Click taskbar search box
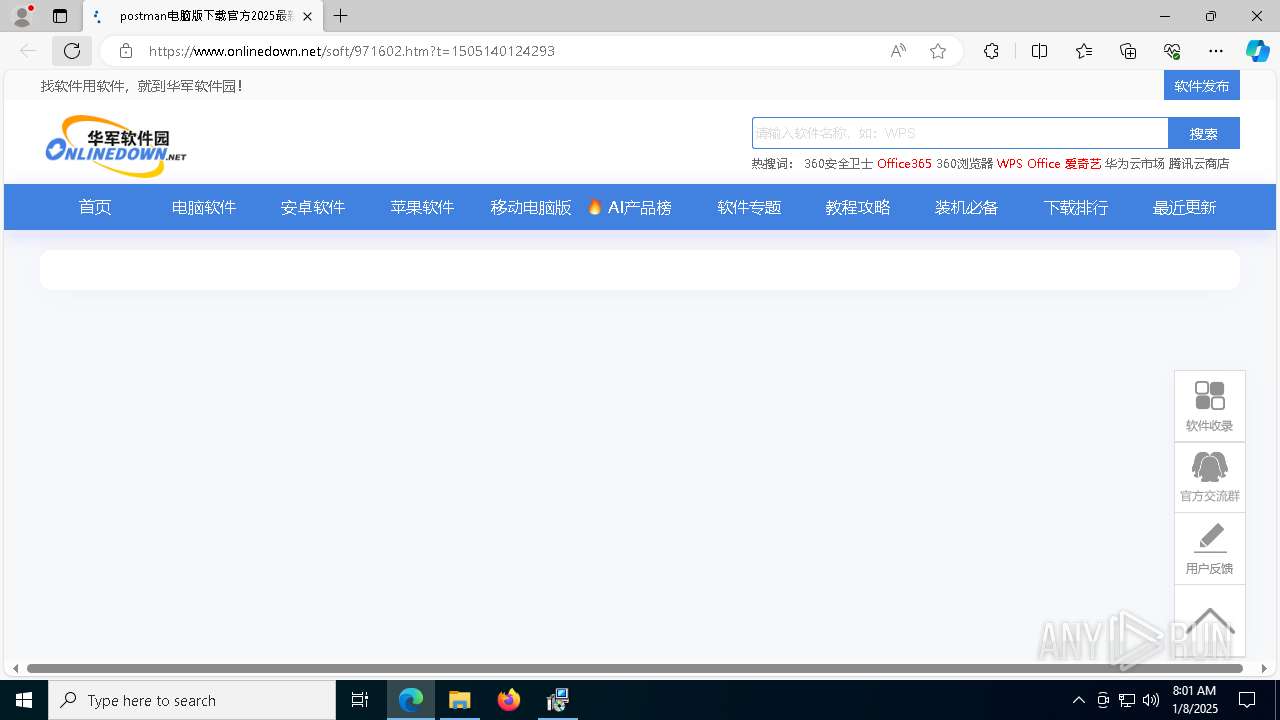This screenshot has width=1280, height=720. click(192, 700)
